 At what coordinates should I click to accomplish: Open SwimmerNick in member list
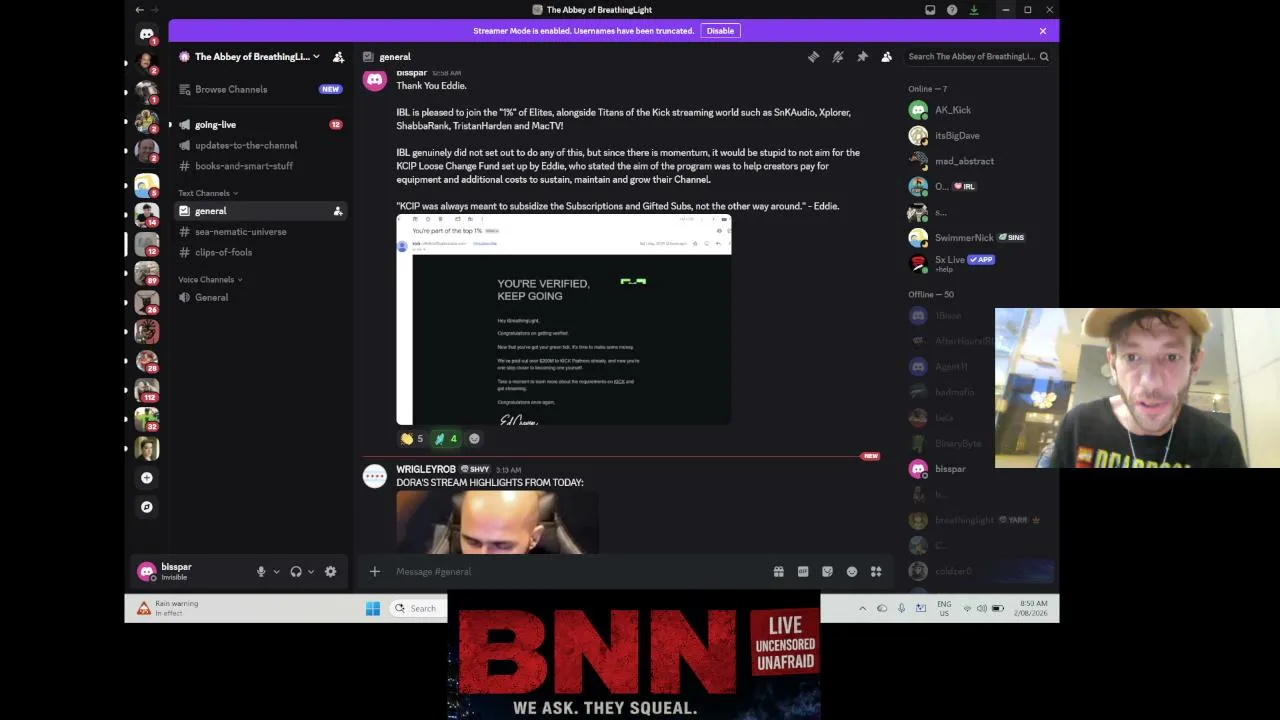pyautogui.click(x=980, y=238)
